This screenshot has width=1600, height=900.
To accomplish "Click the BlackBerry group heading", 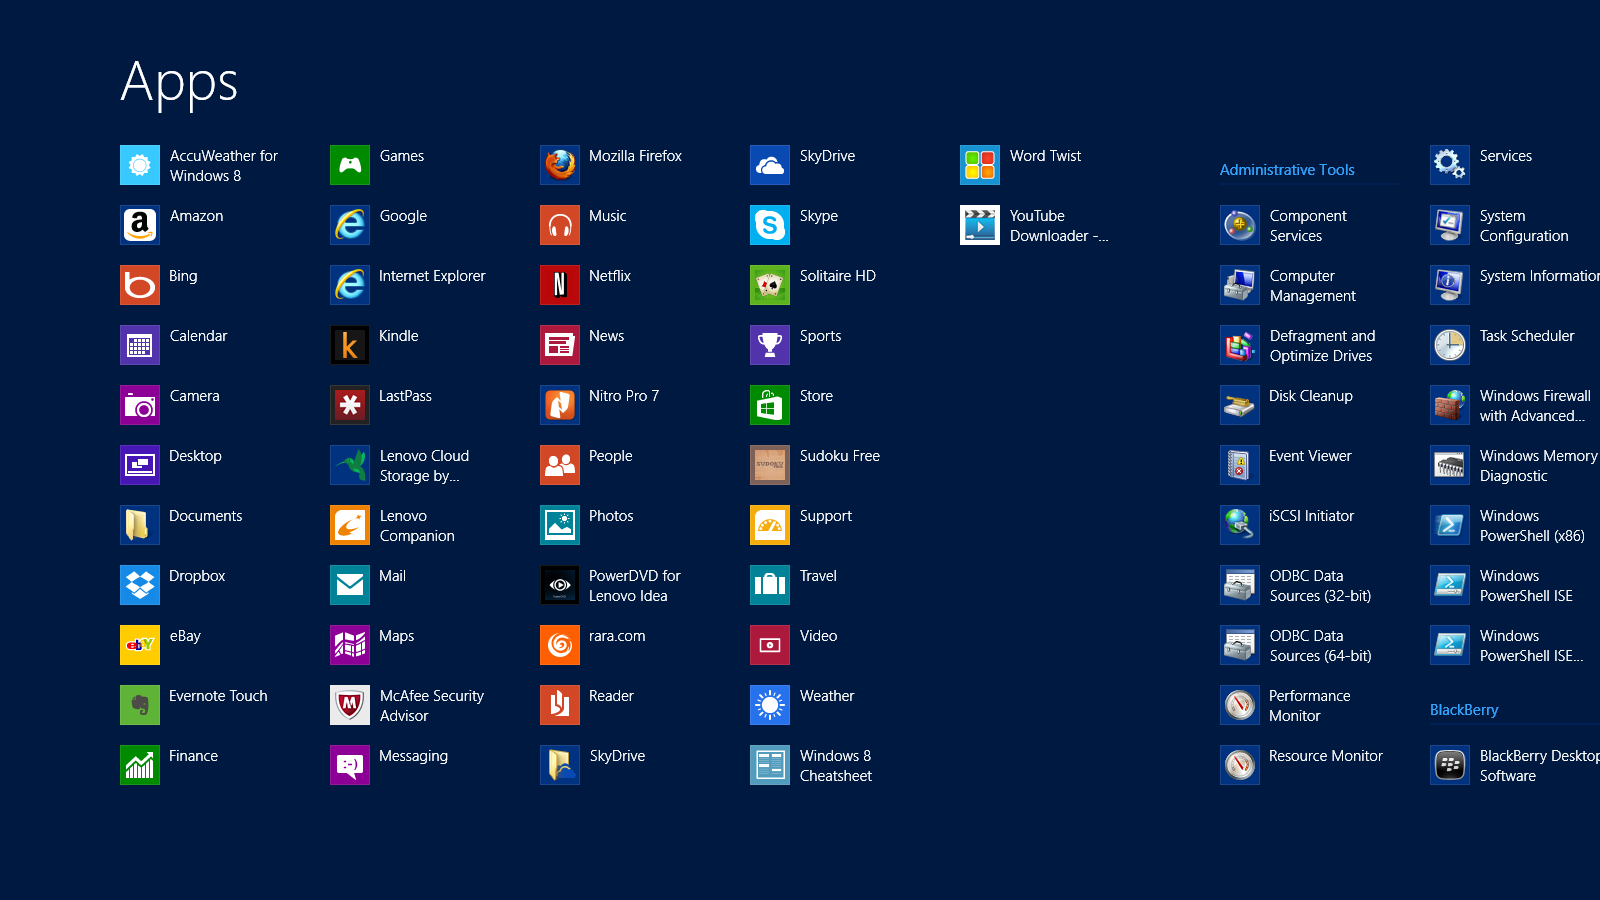I will click(x=1464, y=710).
